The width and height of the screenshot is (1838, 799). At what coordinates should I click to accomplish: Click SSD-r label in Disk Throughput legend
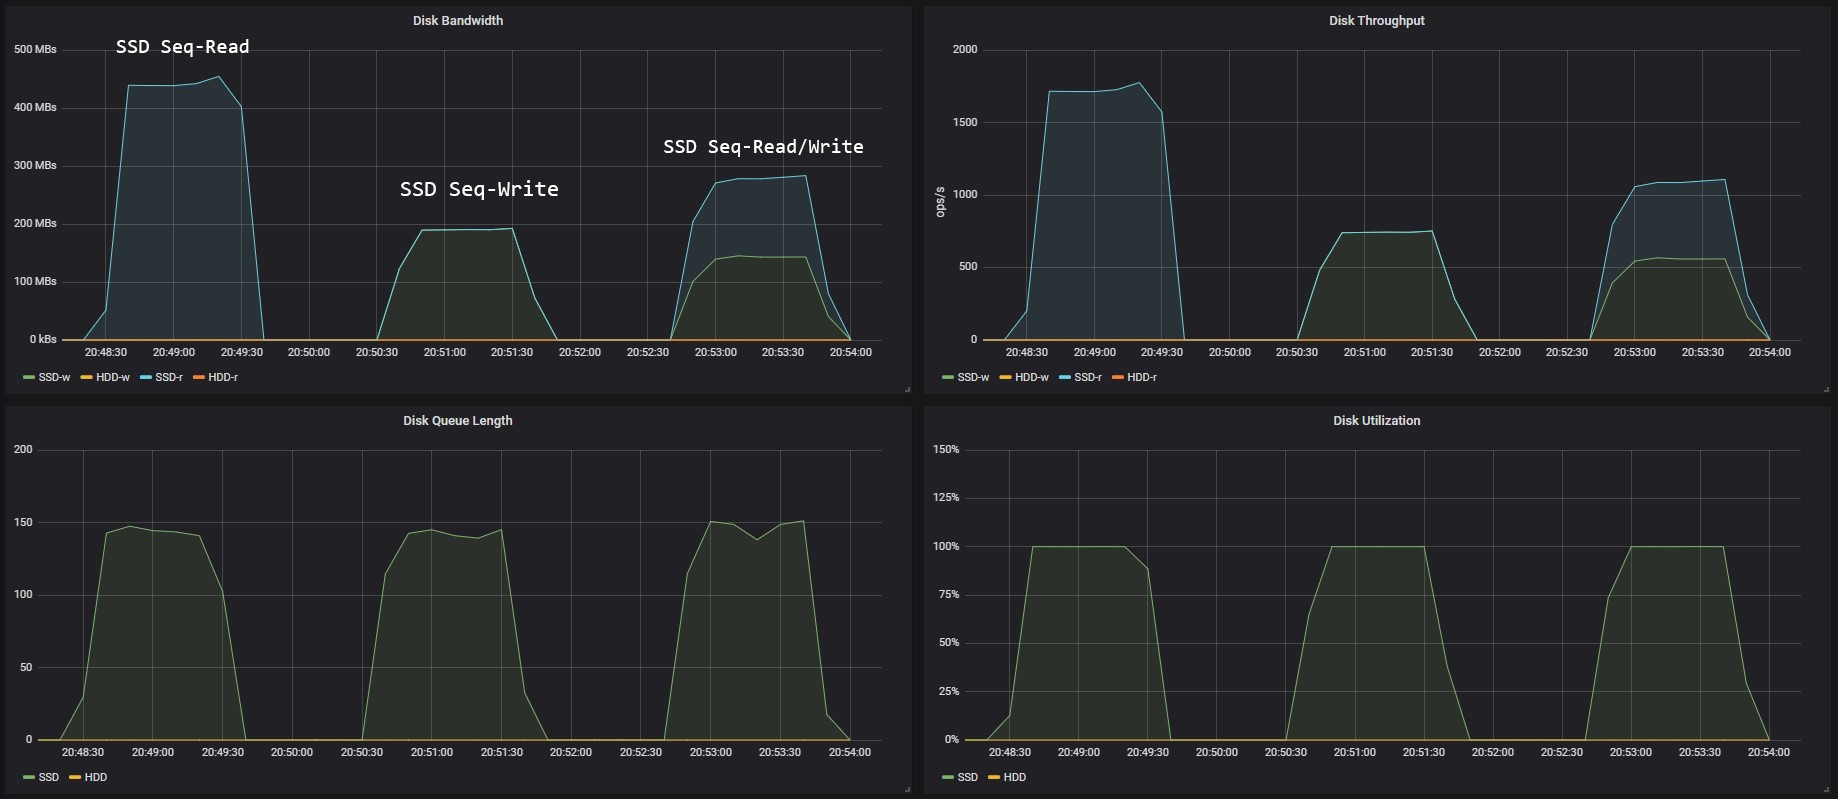point(1087,378)
